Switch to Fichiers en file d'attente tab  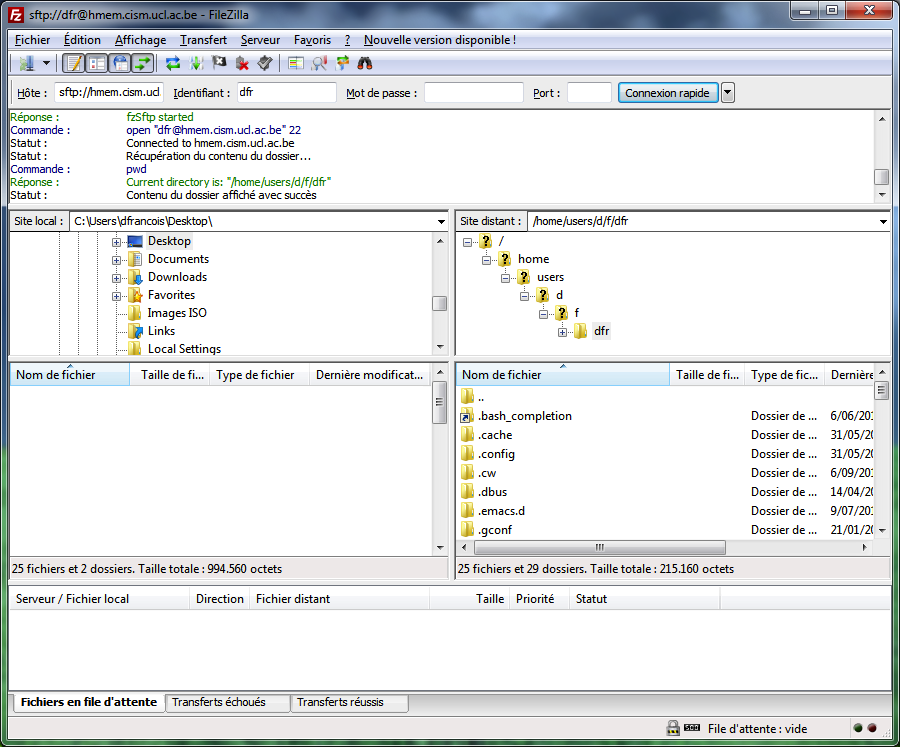[x=88, y=702]
